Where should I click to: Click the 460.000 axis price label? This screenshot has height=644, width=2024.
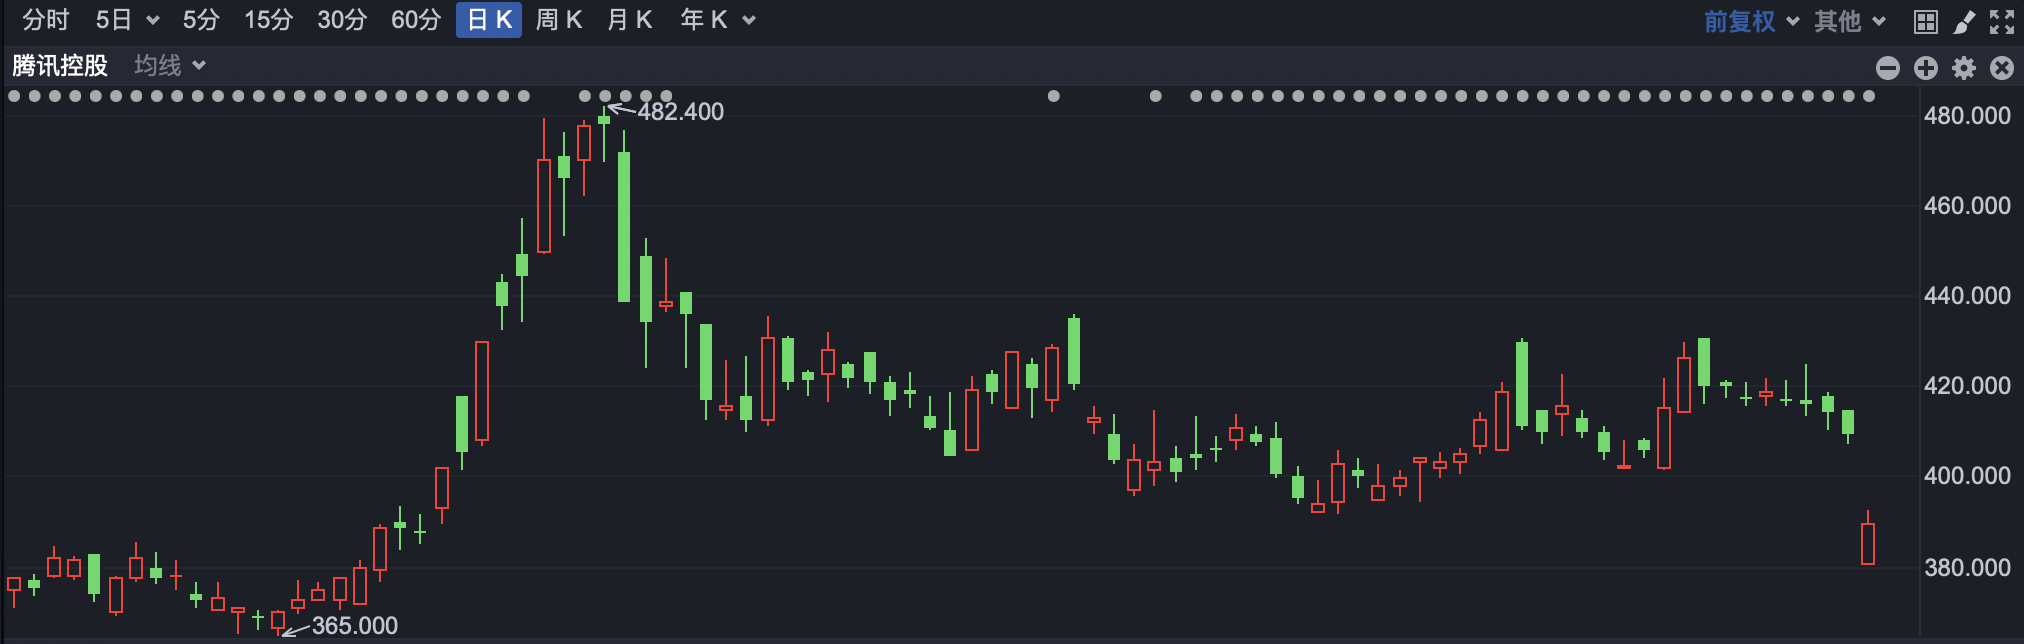1967,205
